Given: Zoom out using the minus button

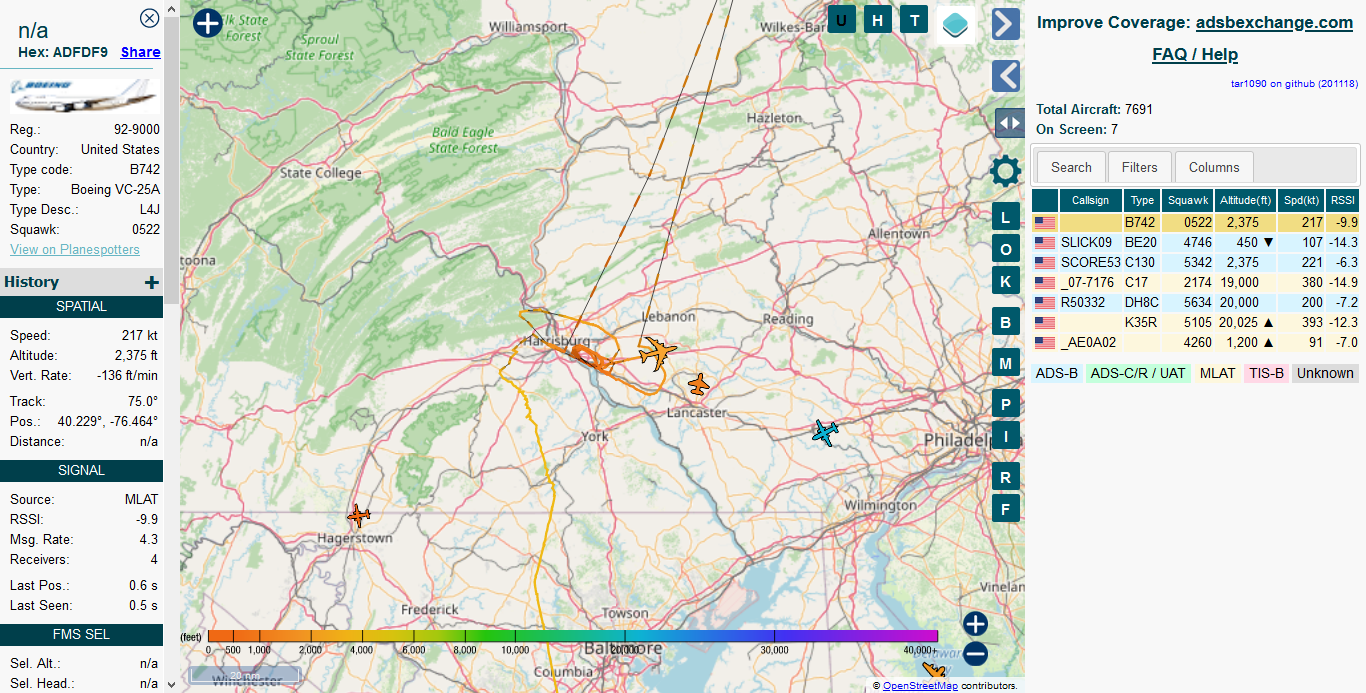Looking at the screenshot, I should point(975,655).
